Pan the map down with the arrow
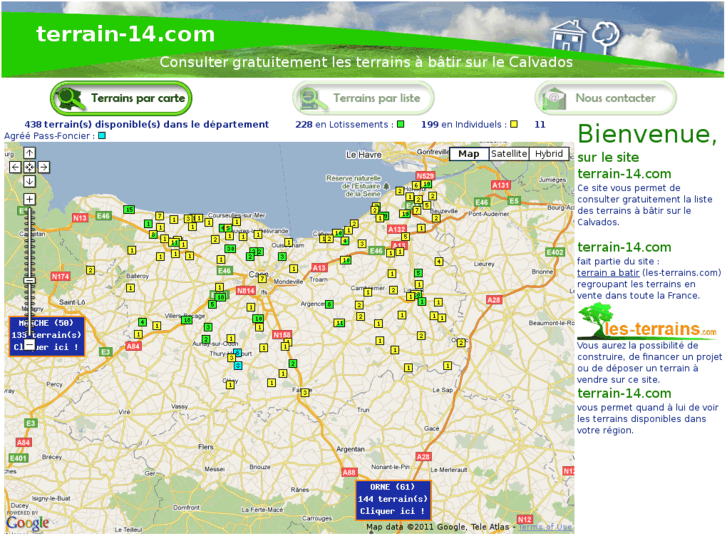 point(29,181)
